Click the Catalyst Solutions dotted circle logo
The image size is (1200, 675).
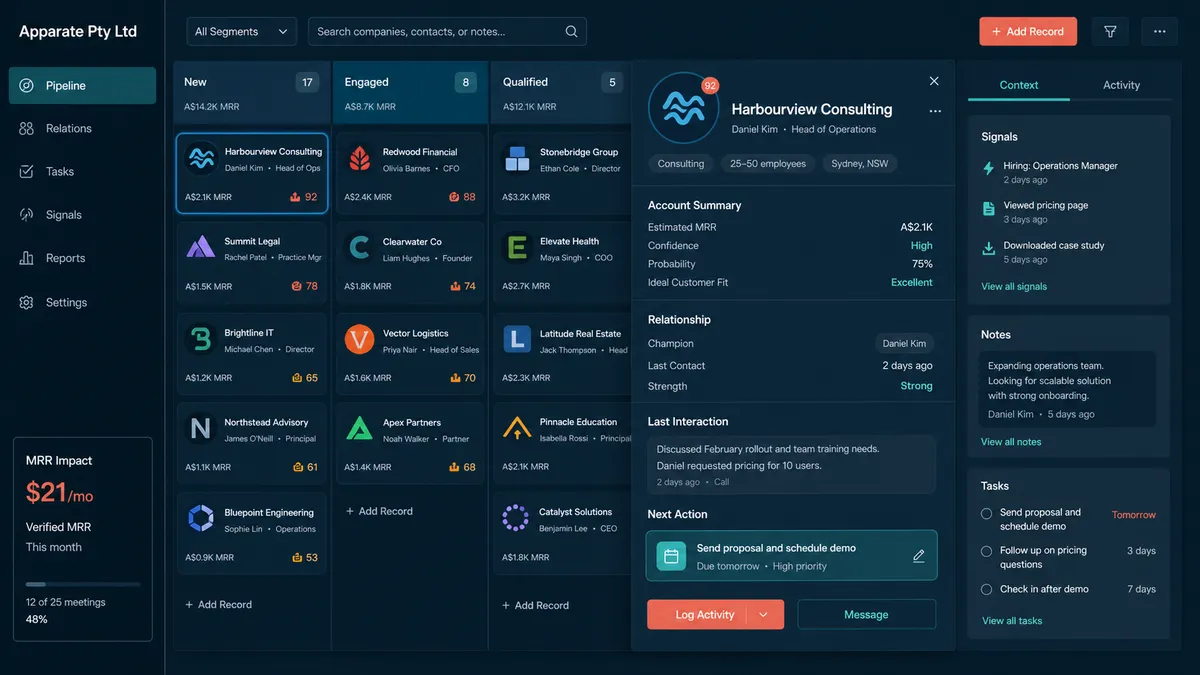tap(516, 518)
